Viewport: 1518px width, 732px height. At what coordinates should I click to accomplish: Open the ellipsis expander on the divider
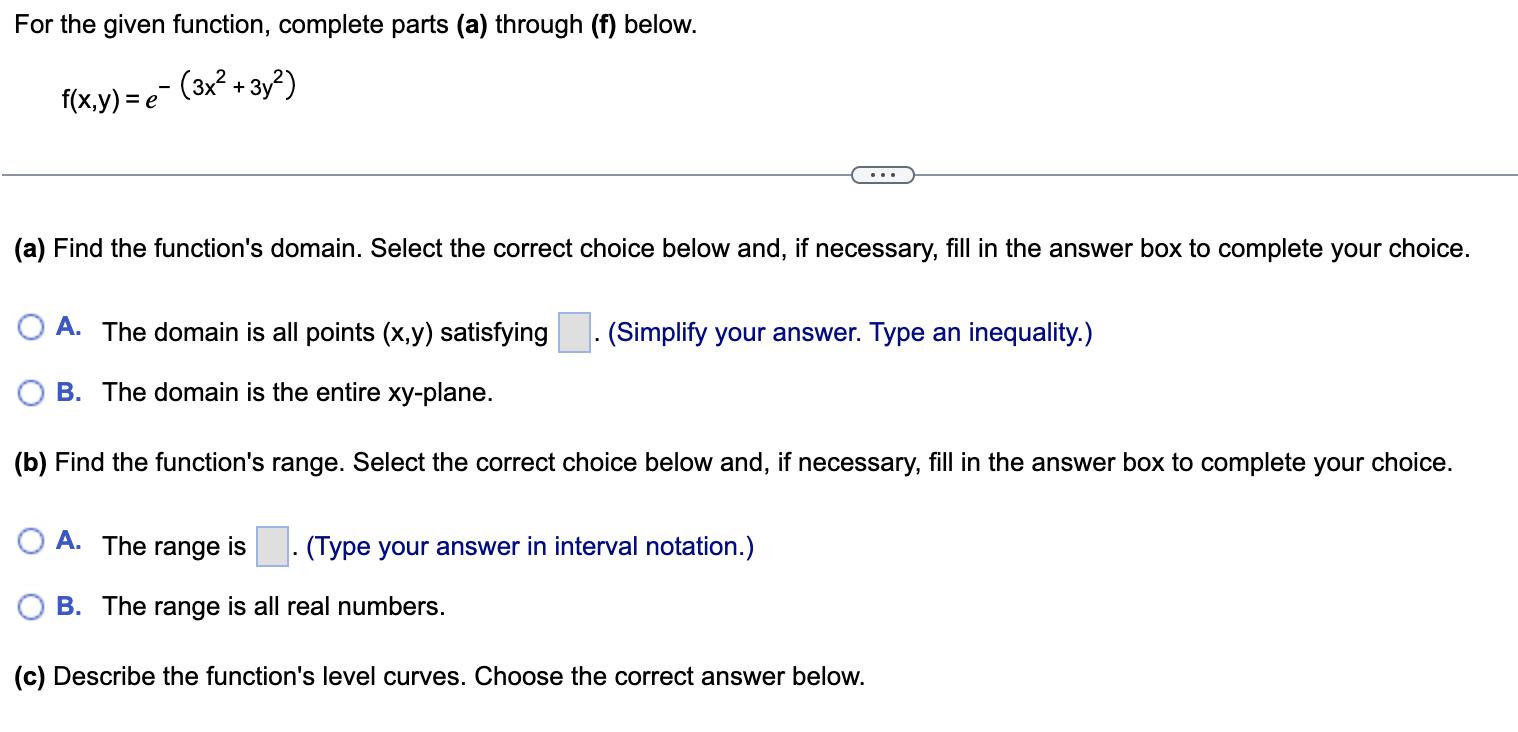[883, 174]
